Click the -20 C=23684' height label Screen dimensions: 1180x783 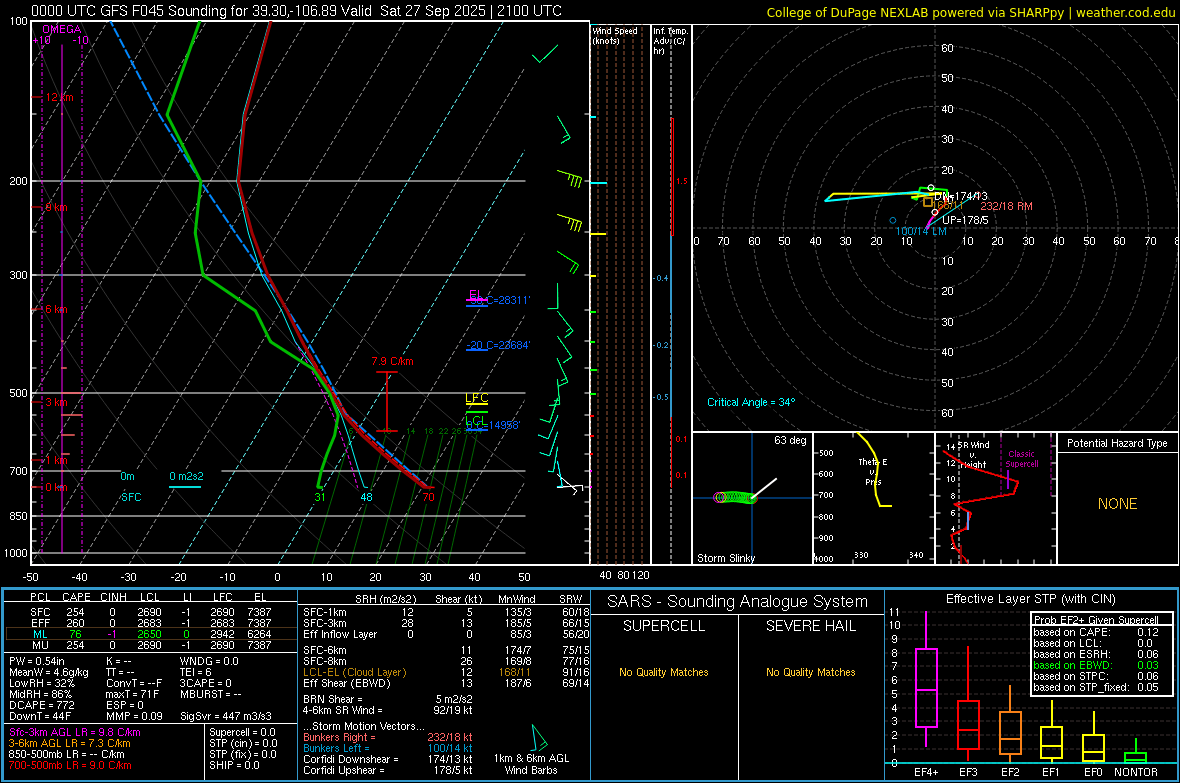[x=498, y=345]
